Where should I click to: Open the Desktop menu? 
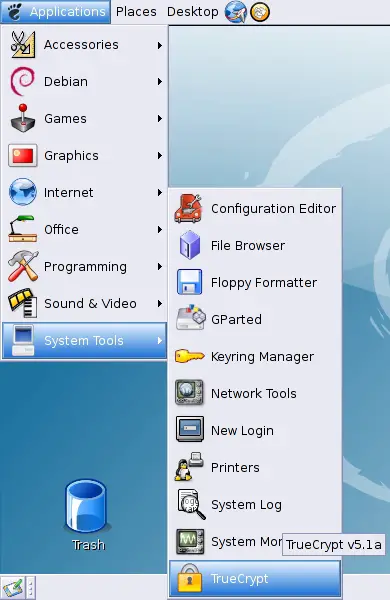click(x=193, y=11)
